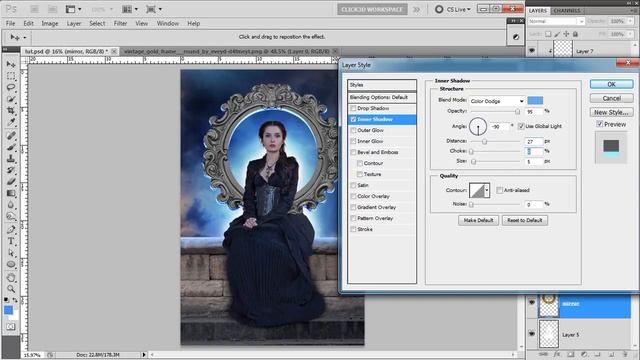Select the Eraser tool
640x360 pixels.
click(x=11, y=181)
